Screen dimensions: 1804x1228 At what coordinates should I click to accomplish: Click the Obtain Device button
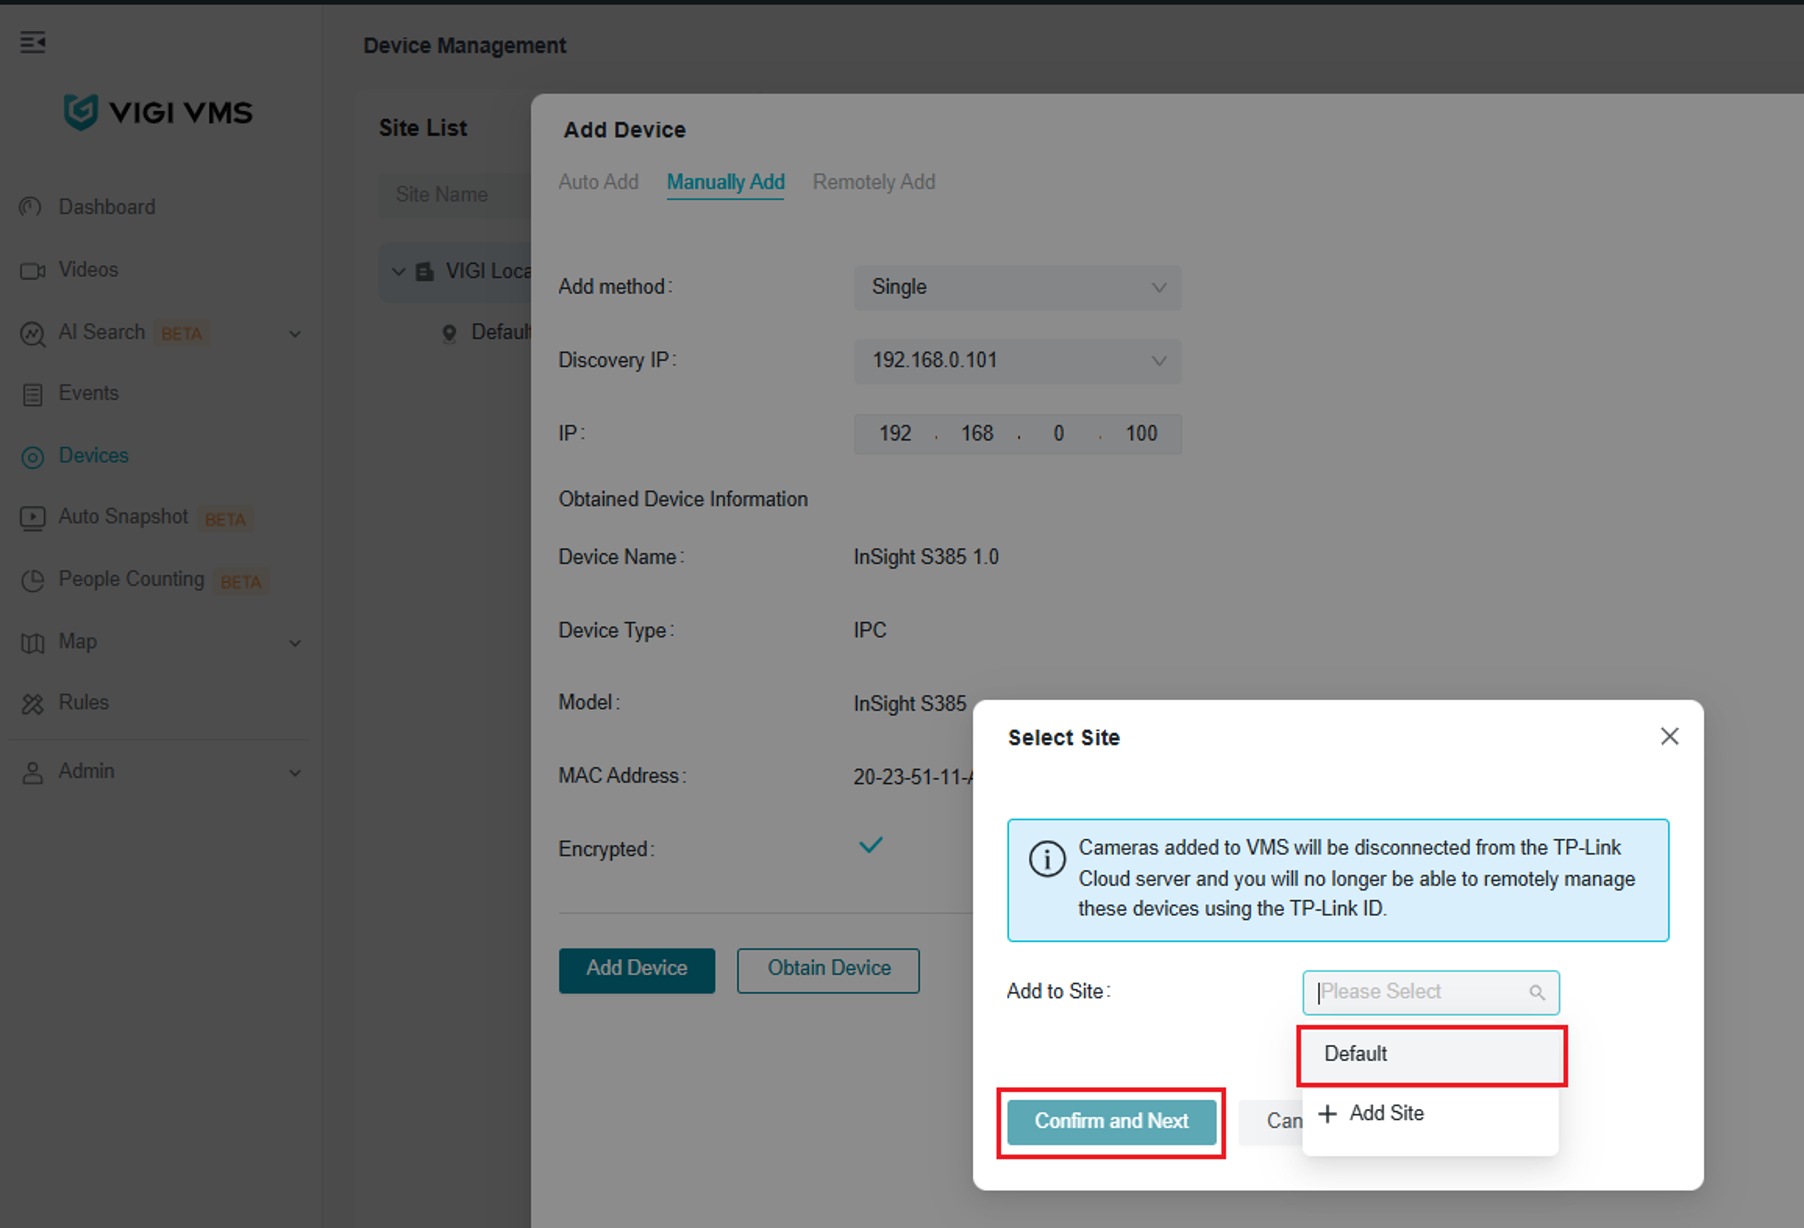click(x=828, y=969)
